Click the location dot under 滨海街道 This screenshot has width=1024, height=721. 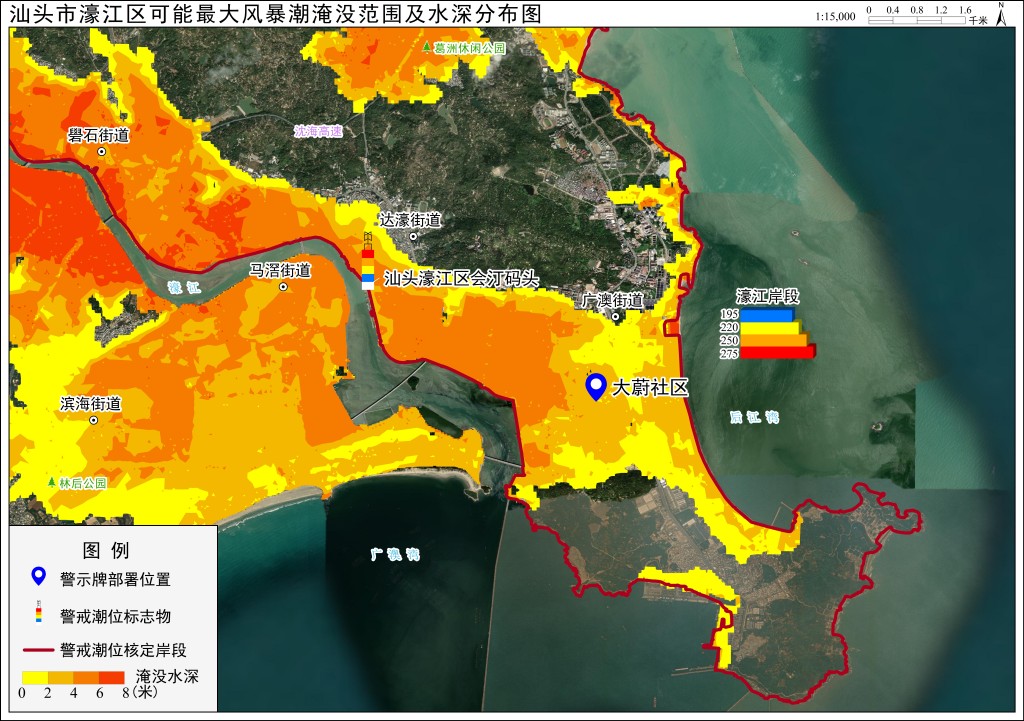pyautogui.click(x=93, y=420)
